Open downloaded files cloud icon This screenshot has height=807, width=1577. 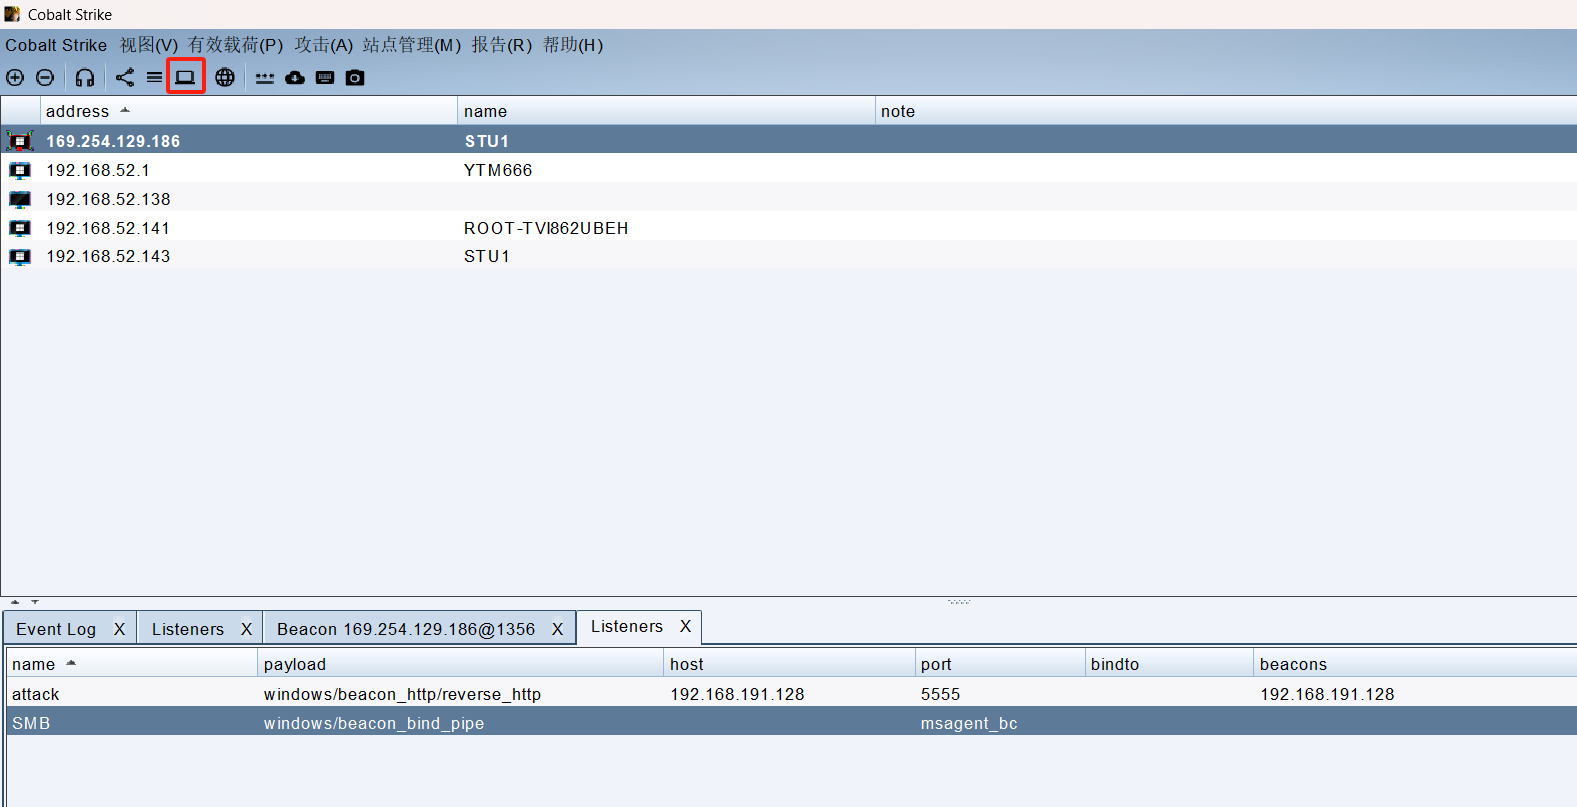[295, 77]
